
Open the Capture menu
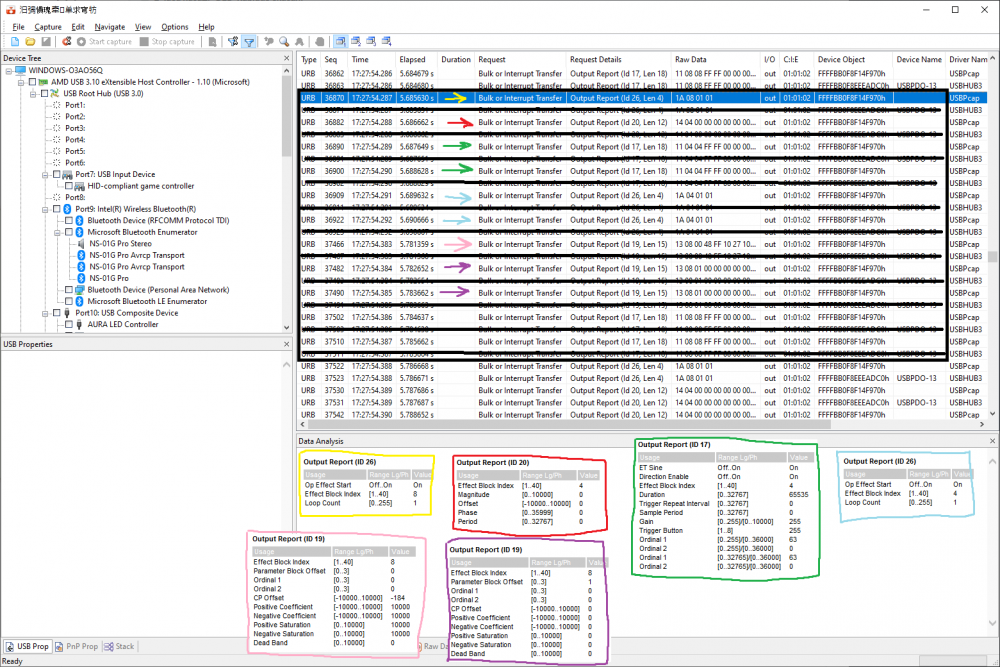click(x=48, y=27)
